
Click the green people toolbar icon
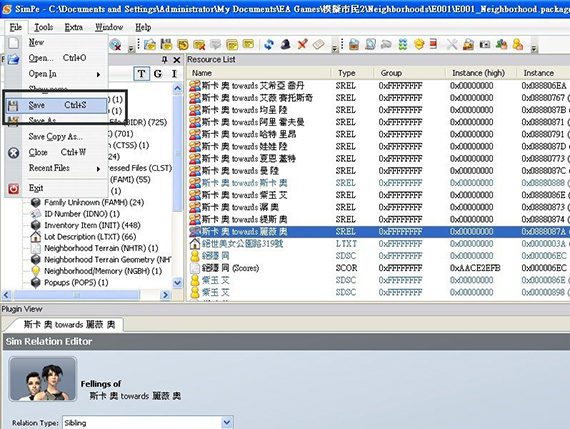click(501, 45)
